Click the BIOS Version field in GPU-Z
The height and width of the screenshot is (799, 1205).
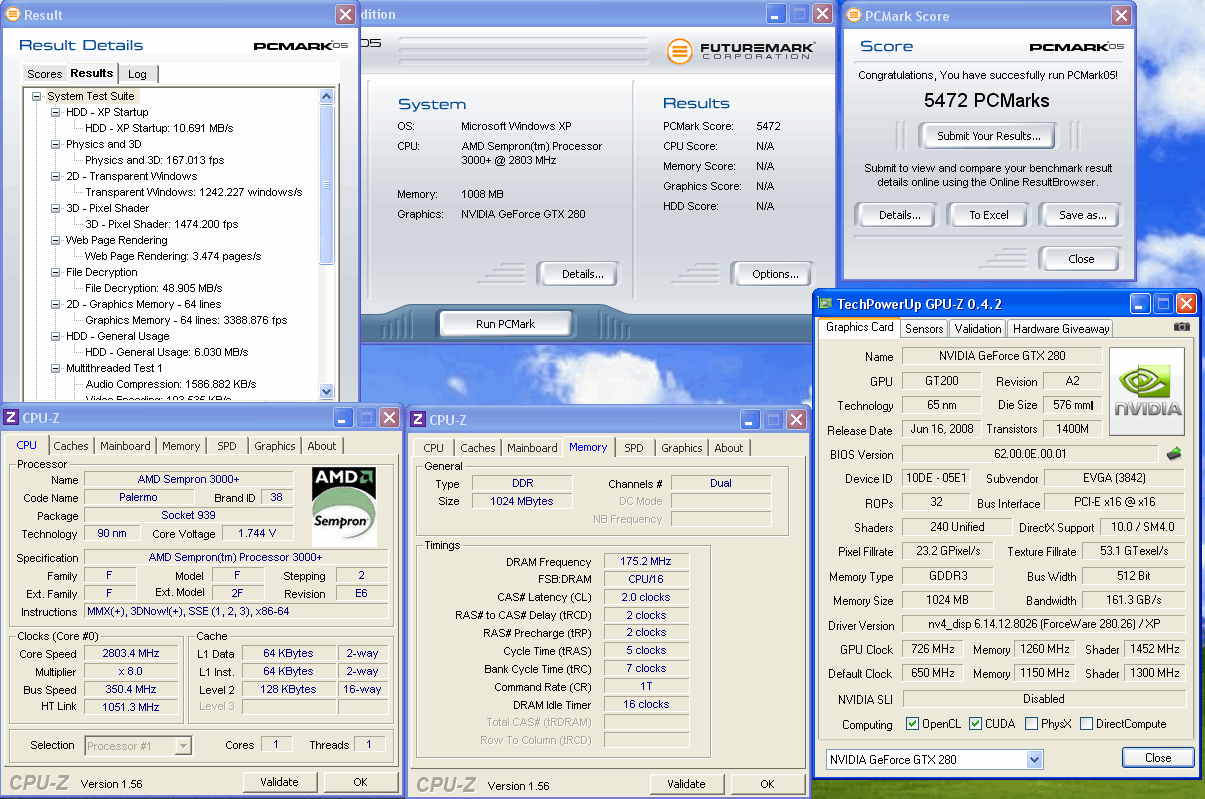coord(1030,454)
